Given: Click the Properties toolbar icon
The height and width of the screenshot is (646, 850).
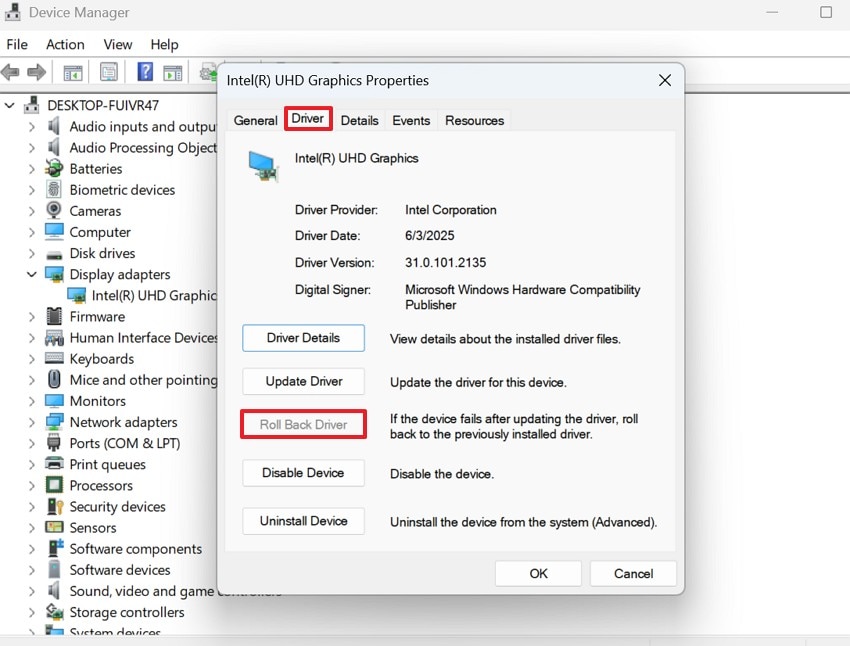Looking at the screenshot, I should tap(109, 72).
